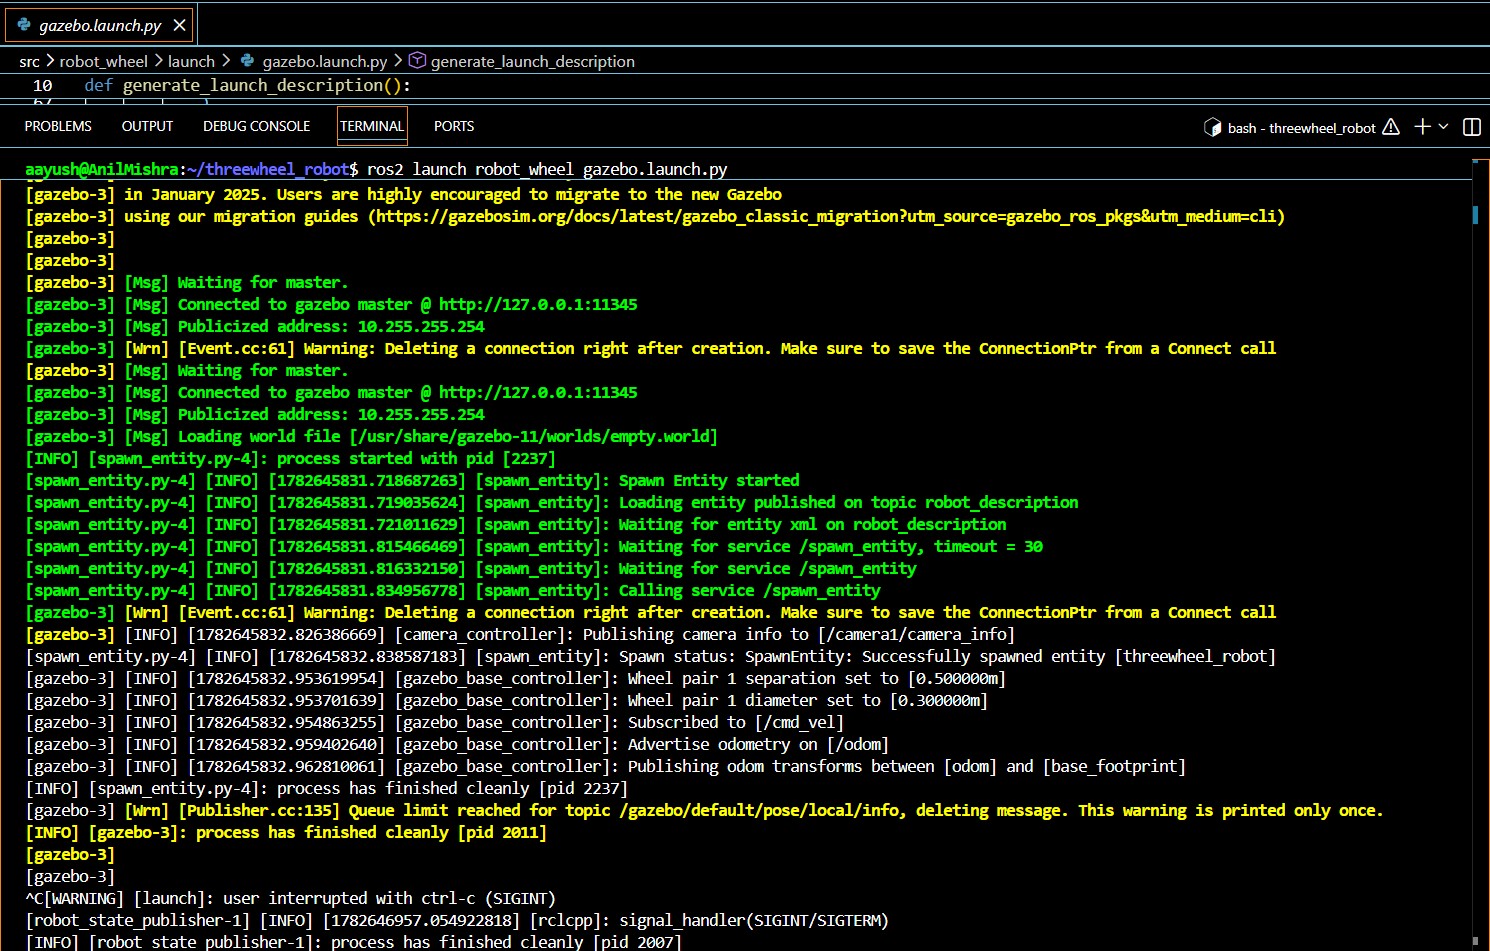Click the def keyword on line 10
1490x951 pixels.
pyautogui.click(x=98, y=85)
